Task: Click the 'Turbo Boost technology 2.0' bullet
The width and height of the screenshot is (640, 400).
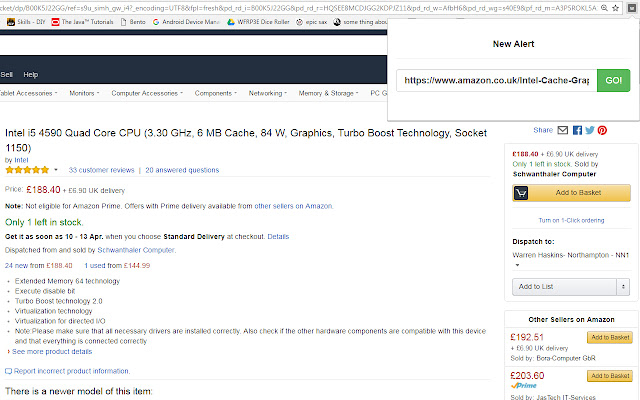Action: click(x=58, y=301)
